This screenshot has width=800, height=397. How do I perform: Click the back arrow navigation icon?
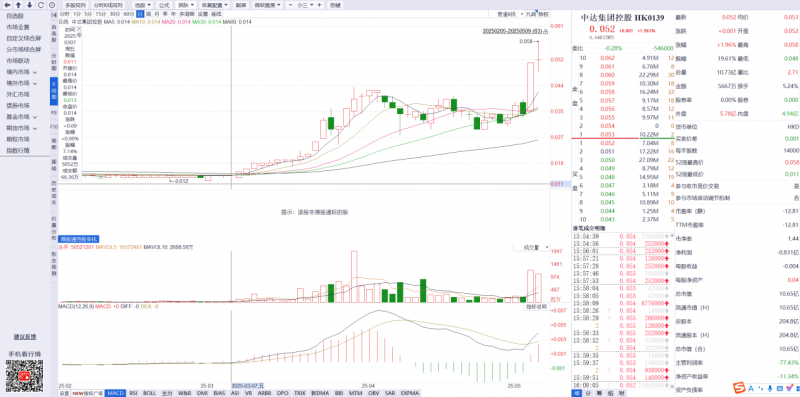[7, 5]
